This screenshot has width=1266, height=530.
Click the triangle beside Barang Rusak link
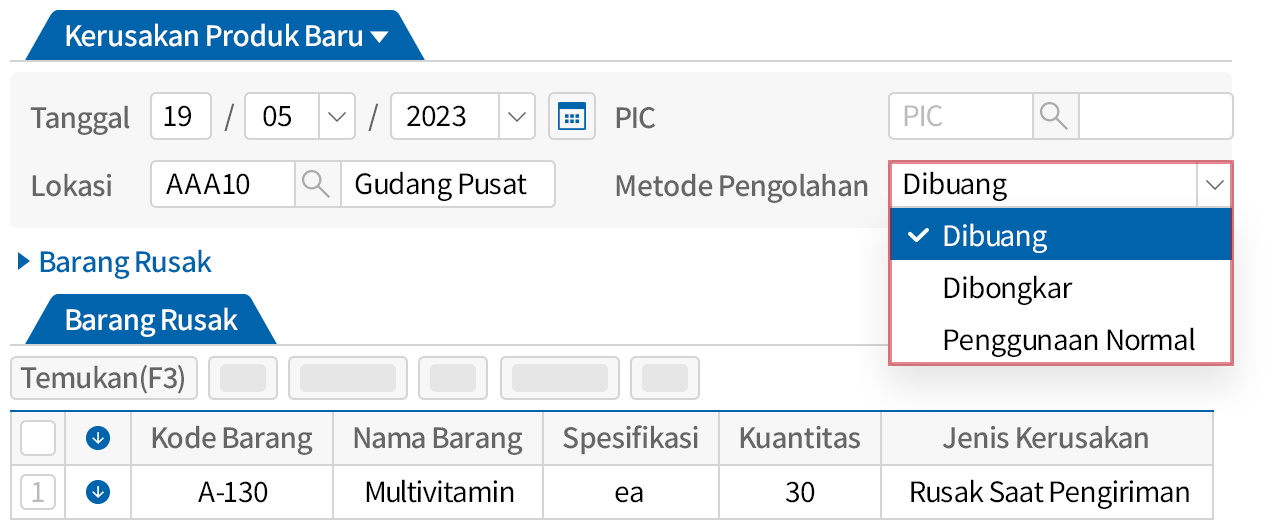[24, 263]
